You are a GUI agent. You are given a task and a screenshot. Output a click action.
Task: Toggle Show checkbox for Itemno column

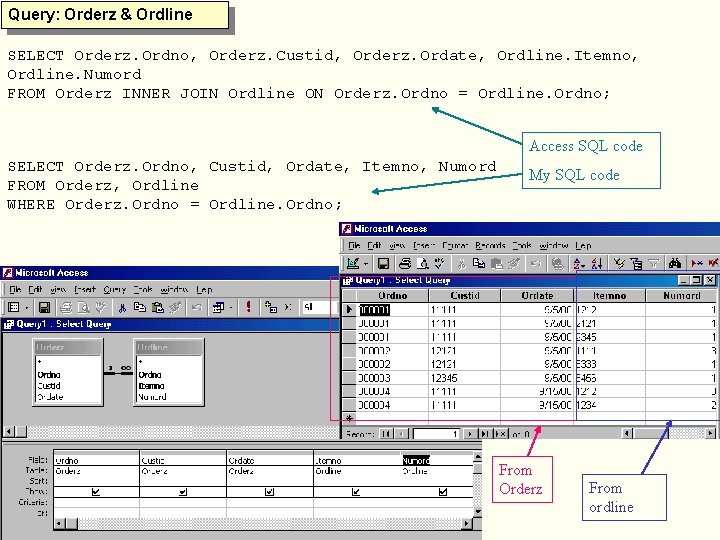(x=356, y=492)
